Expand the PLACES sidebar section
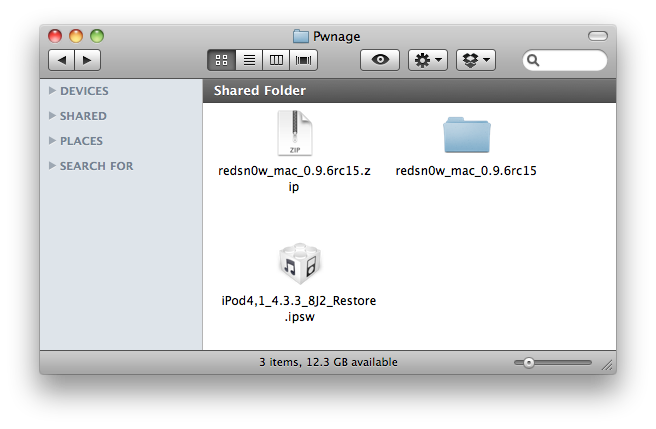The image size is (656, 429). (x=53, y=141)
